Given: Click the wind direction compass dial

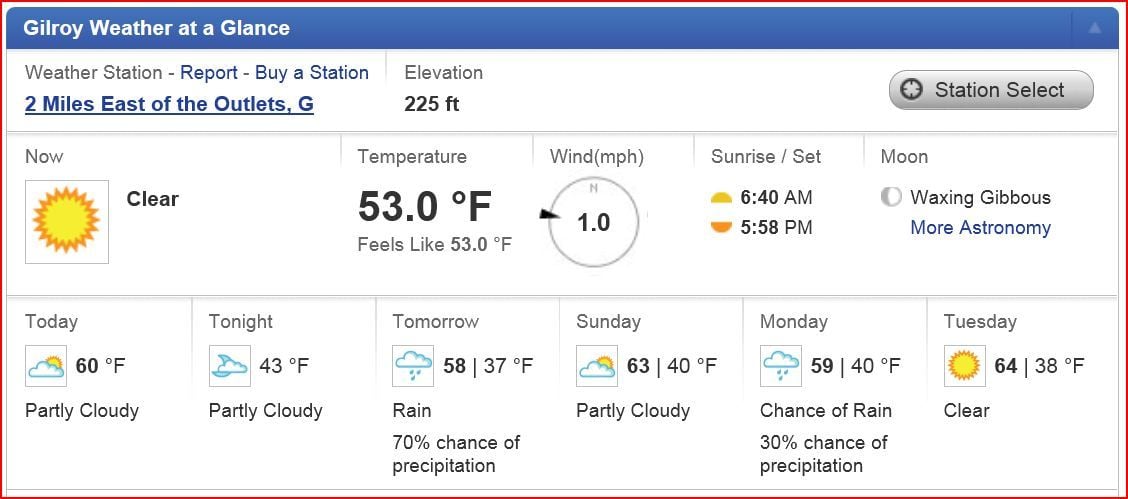Looking at the screenshot, I should [593, 222].
